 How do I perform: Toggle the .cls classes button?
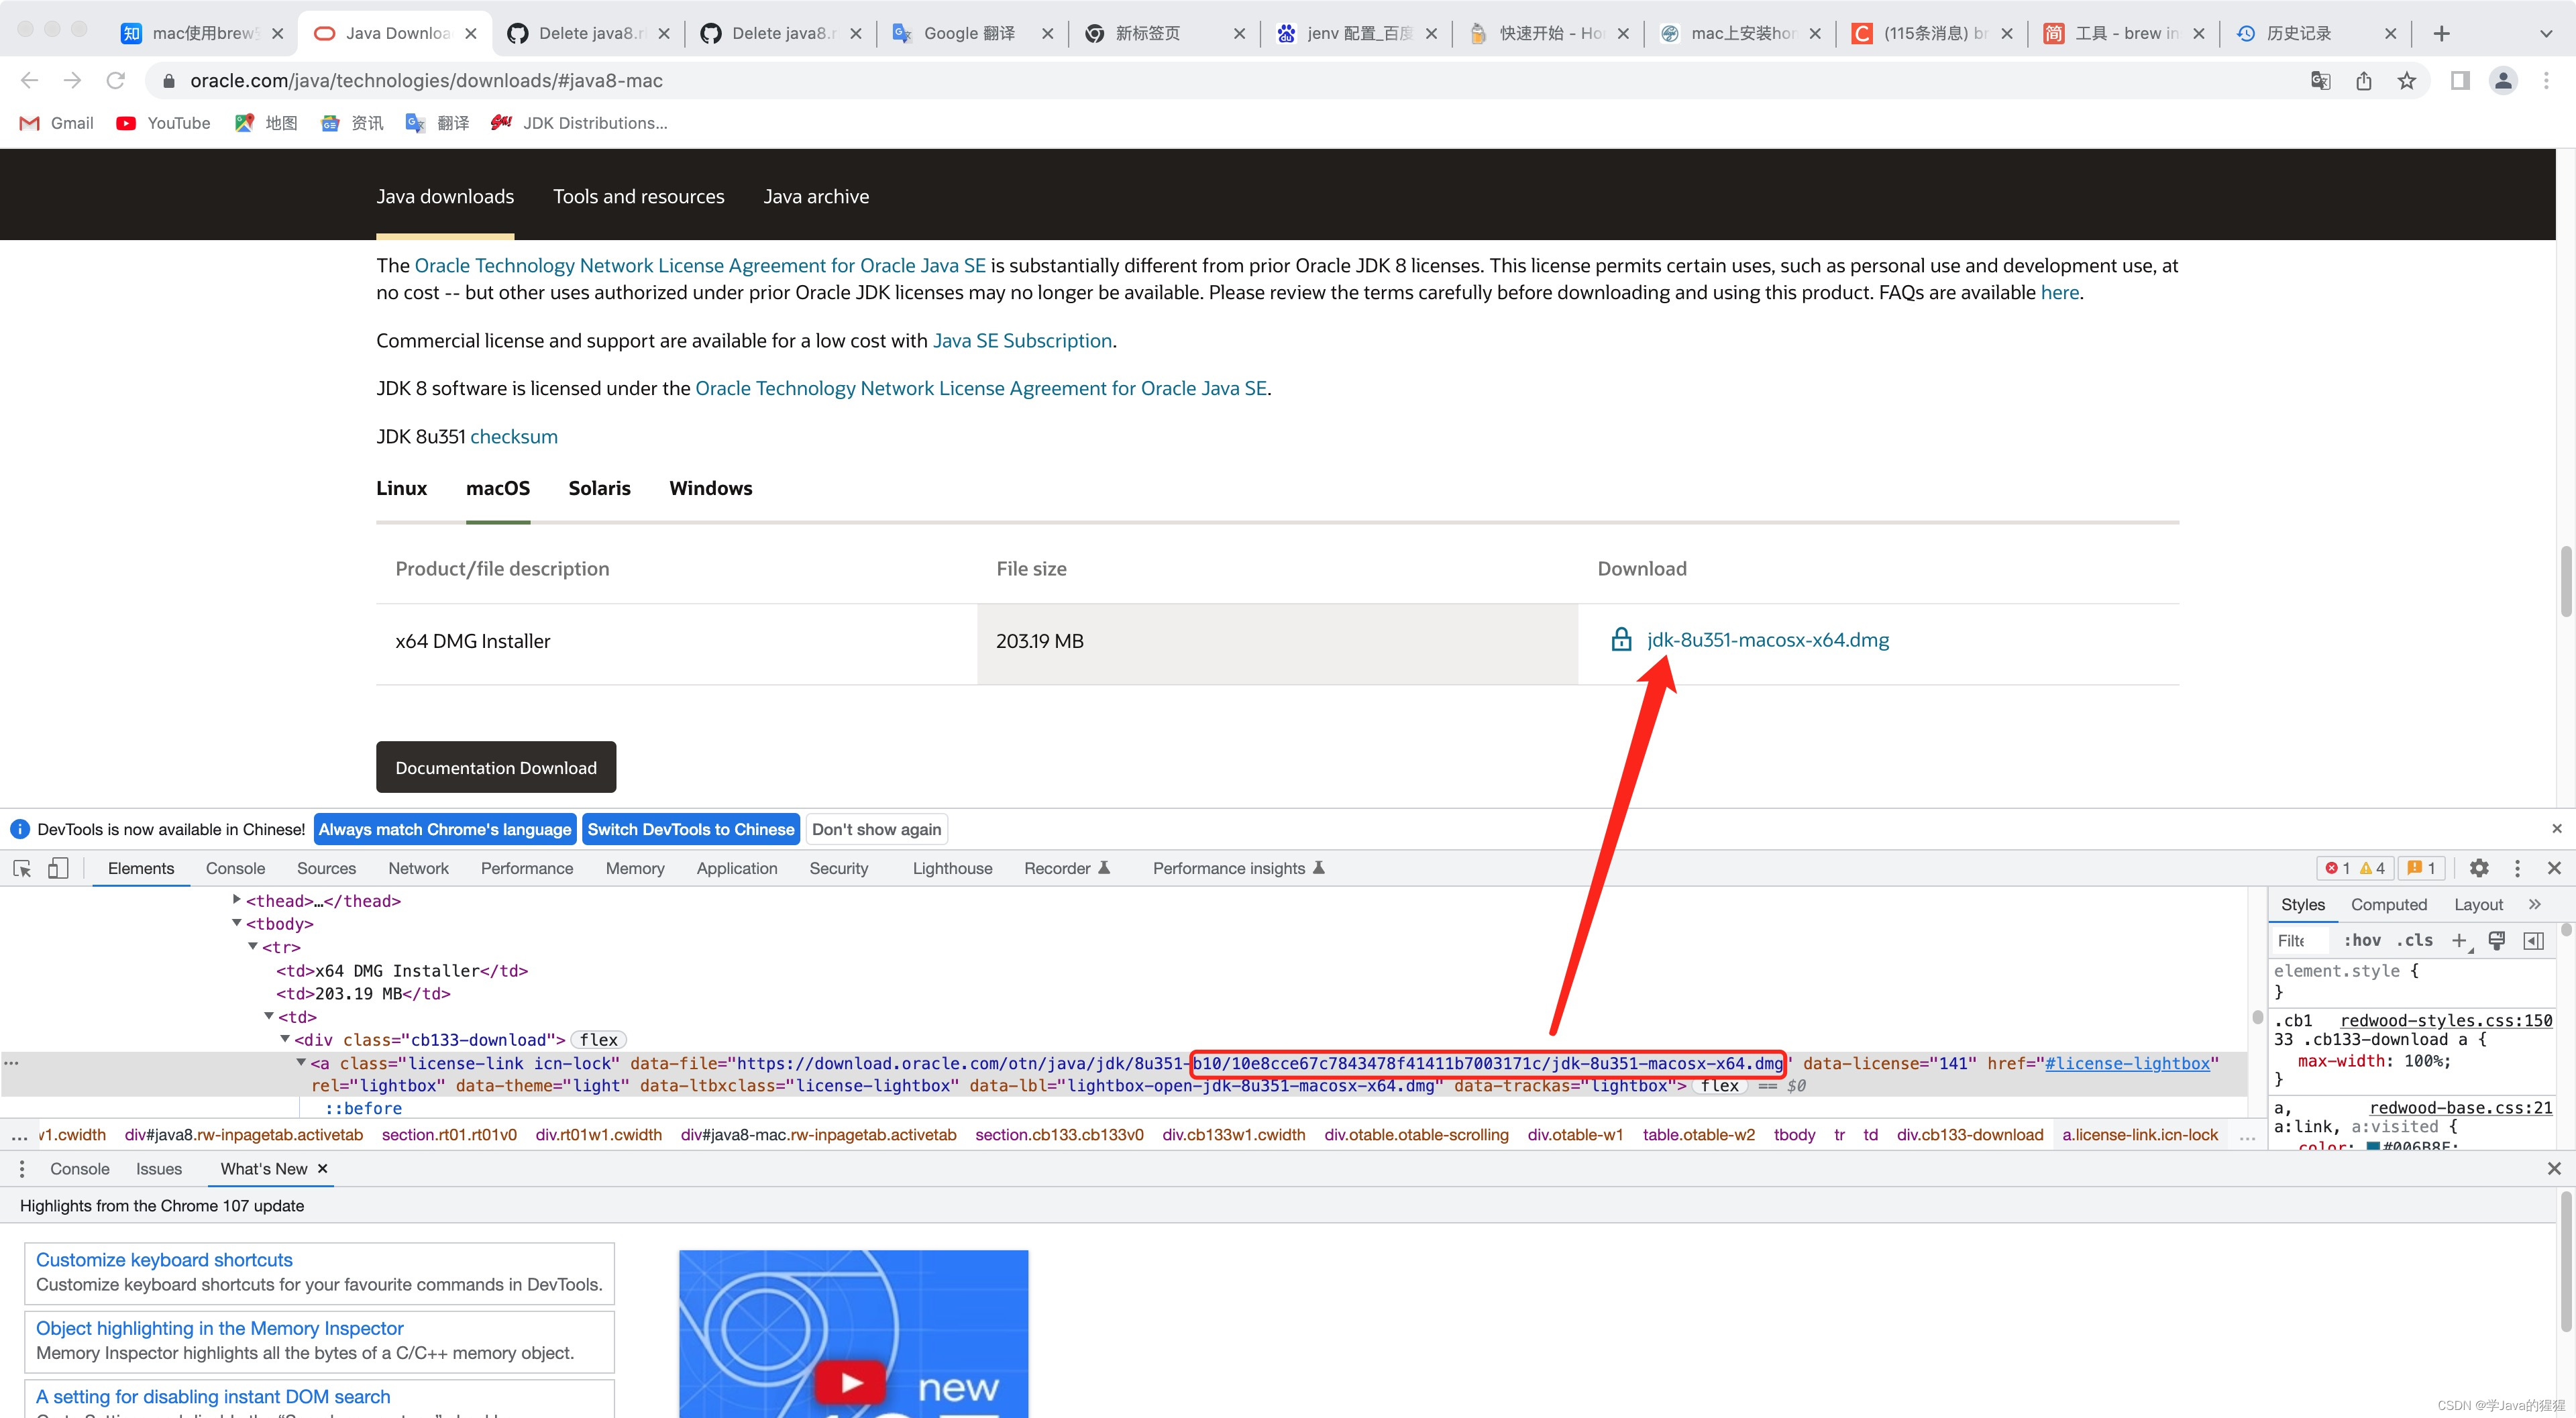click(x=2414, y=940)
